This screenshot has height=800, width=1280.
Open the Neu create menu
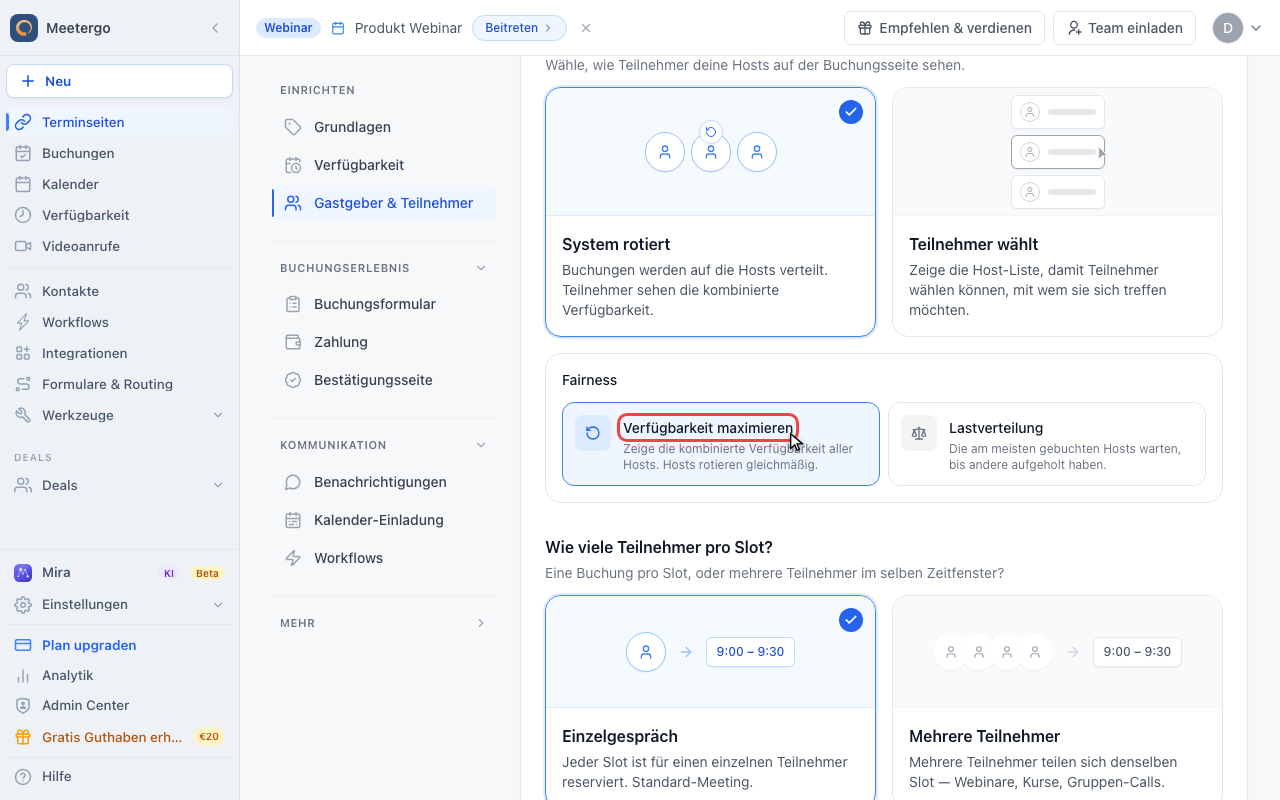click(119, 81)
